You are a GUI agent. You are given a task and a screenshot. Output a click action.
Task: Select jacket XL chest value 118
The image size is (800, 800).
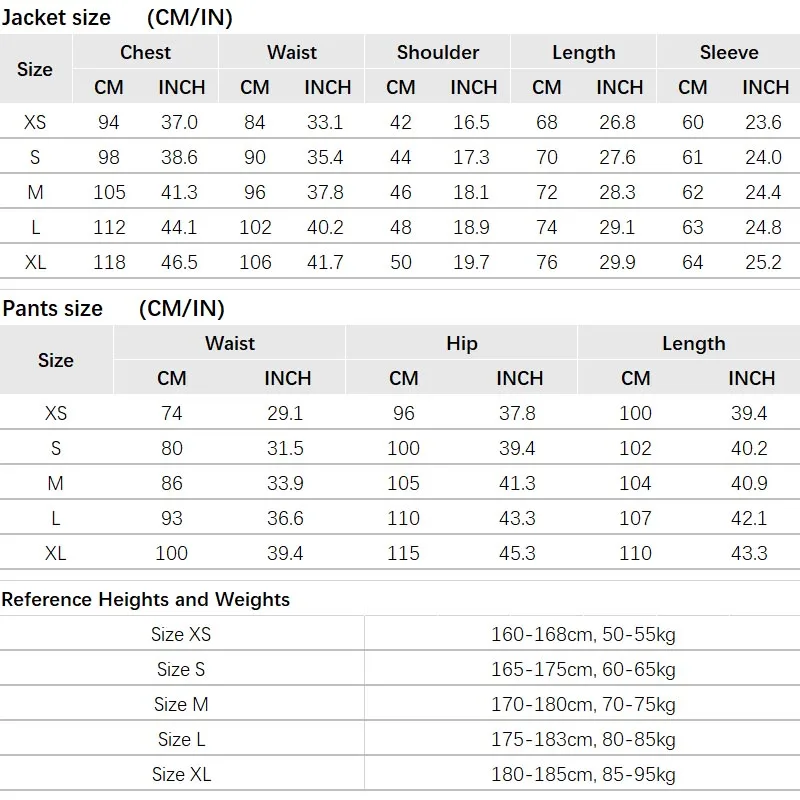[109, 262]
